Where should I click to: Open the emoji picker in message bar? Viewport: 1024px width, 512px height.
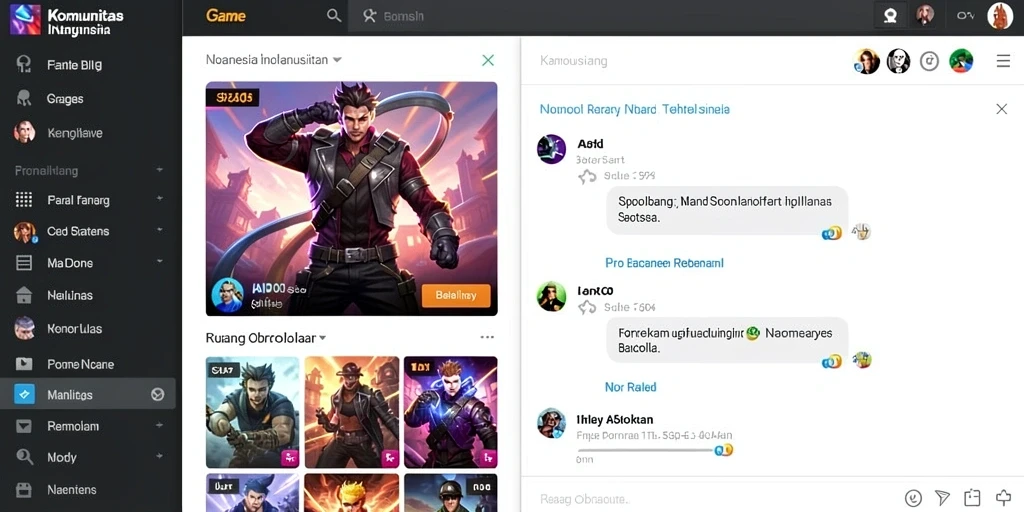(x=912, y=498)
